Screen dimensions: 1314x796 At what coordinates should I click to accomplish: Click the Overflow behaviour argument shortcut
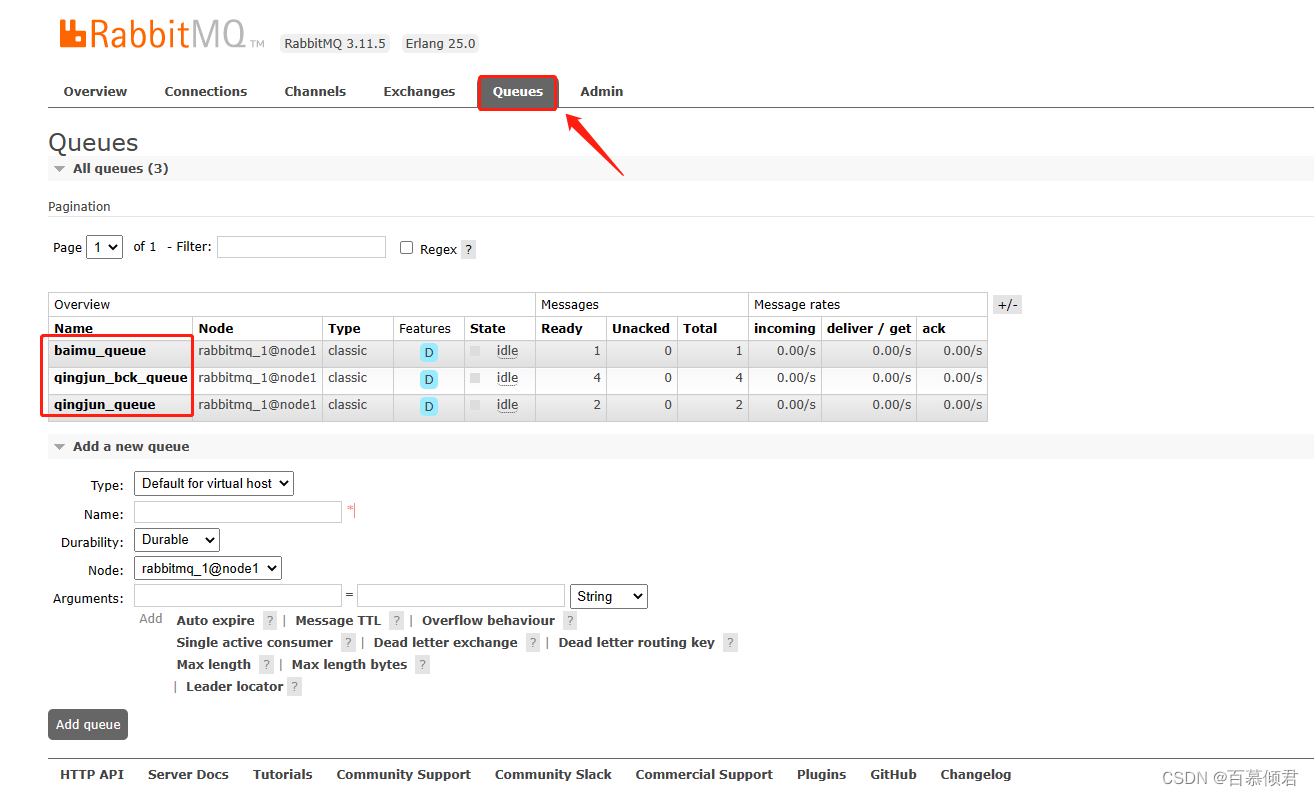point(489,621)
